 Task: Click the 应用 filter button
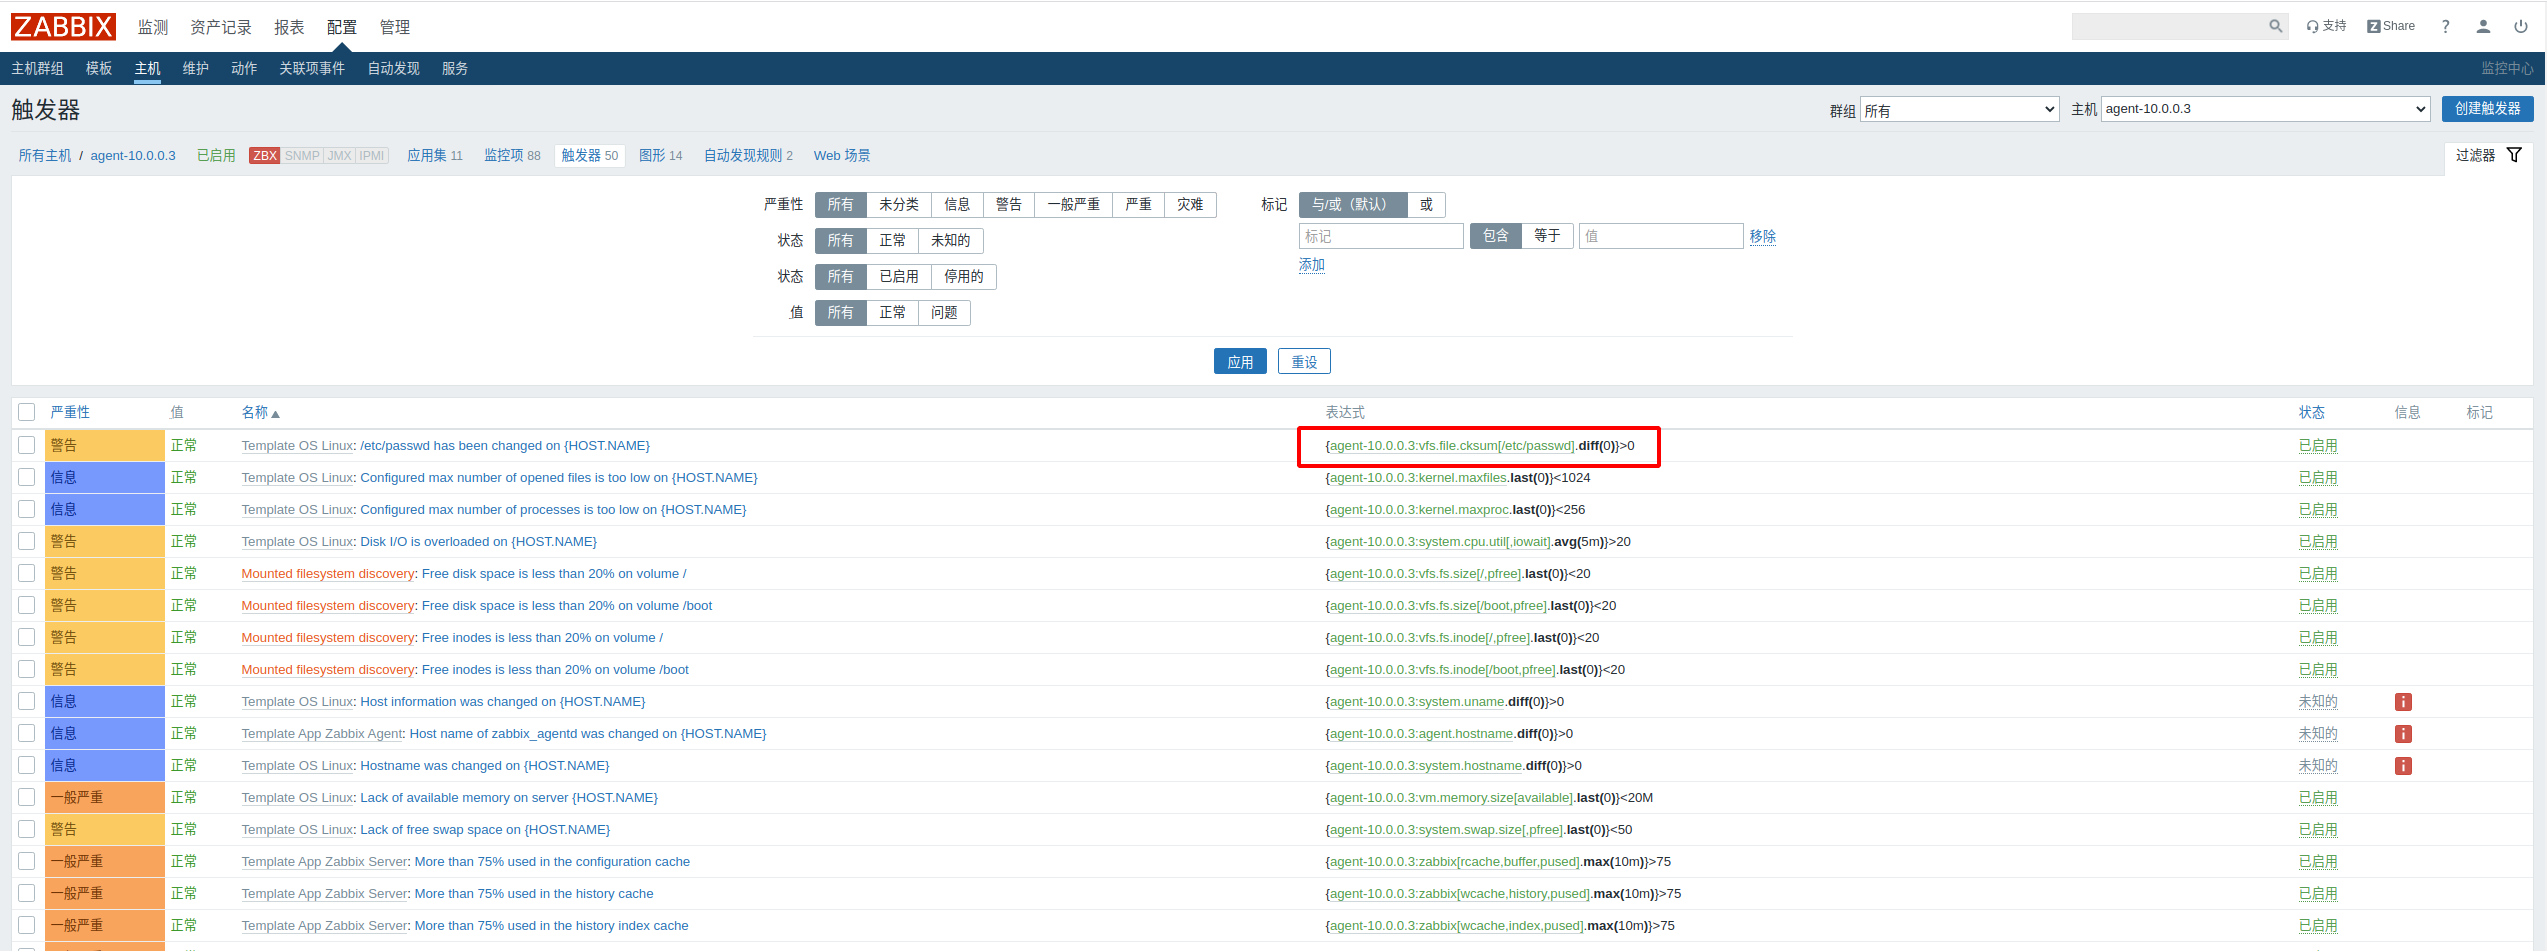(1240, 361)
